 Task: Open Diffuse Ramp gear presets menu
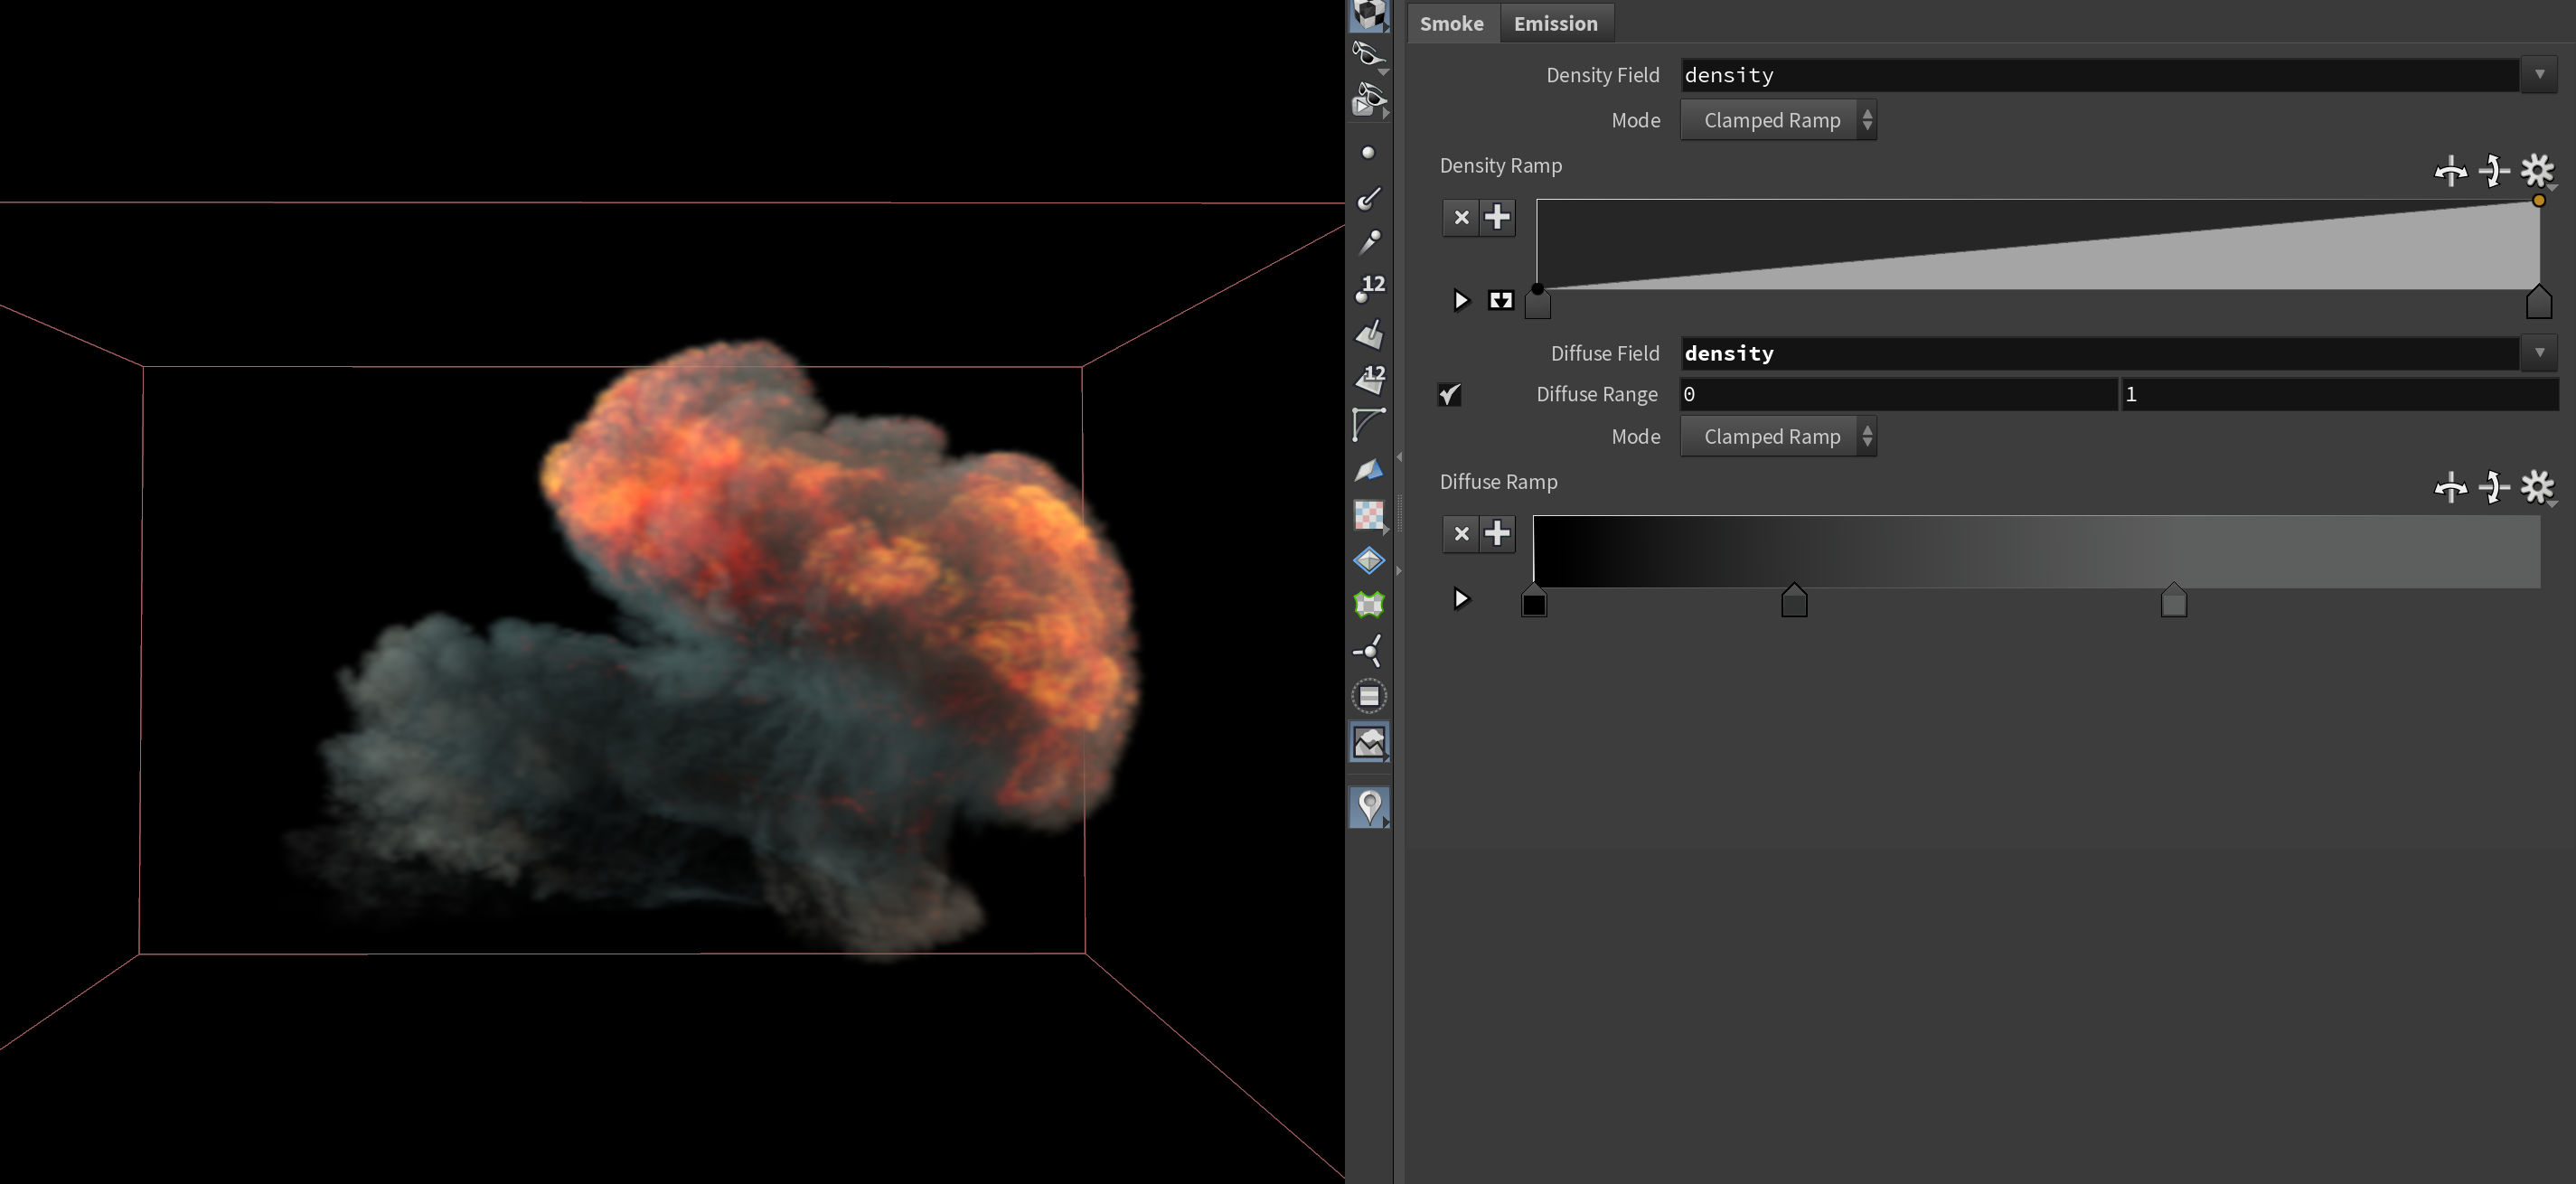[x=2537, y=488]
